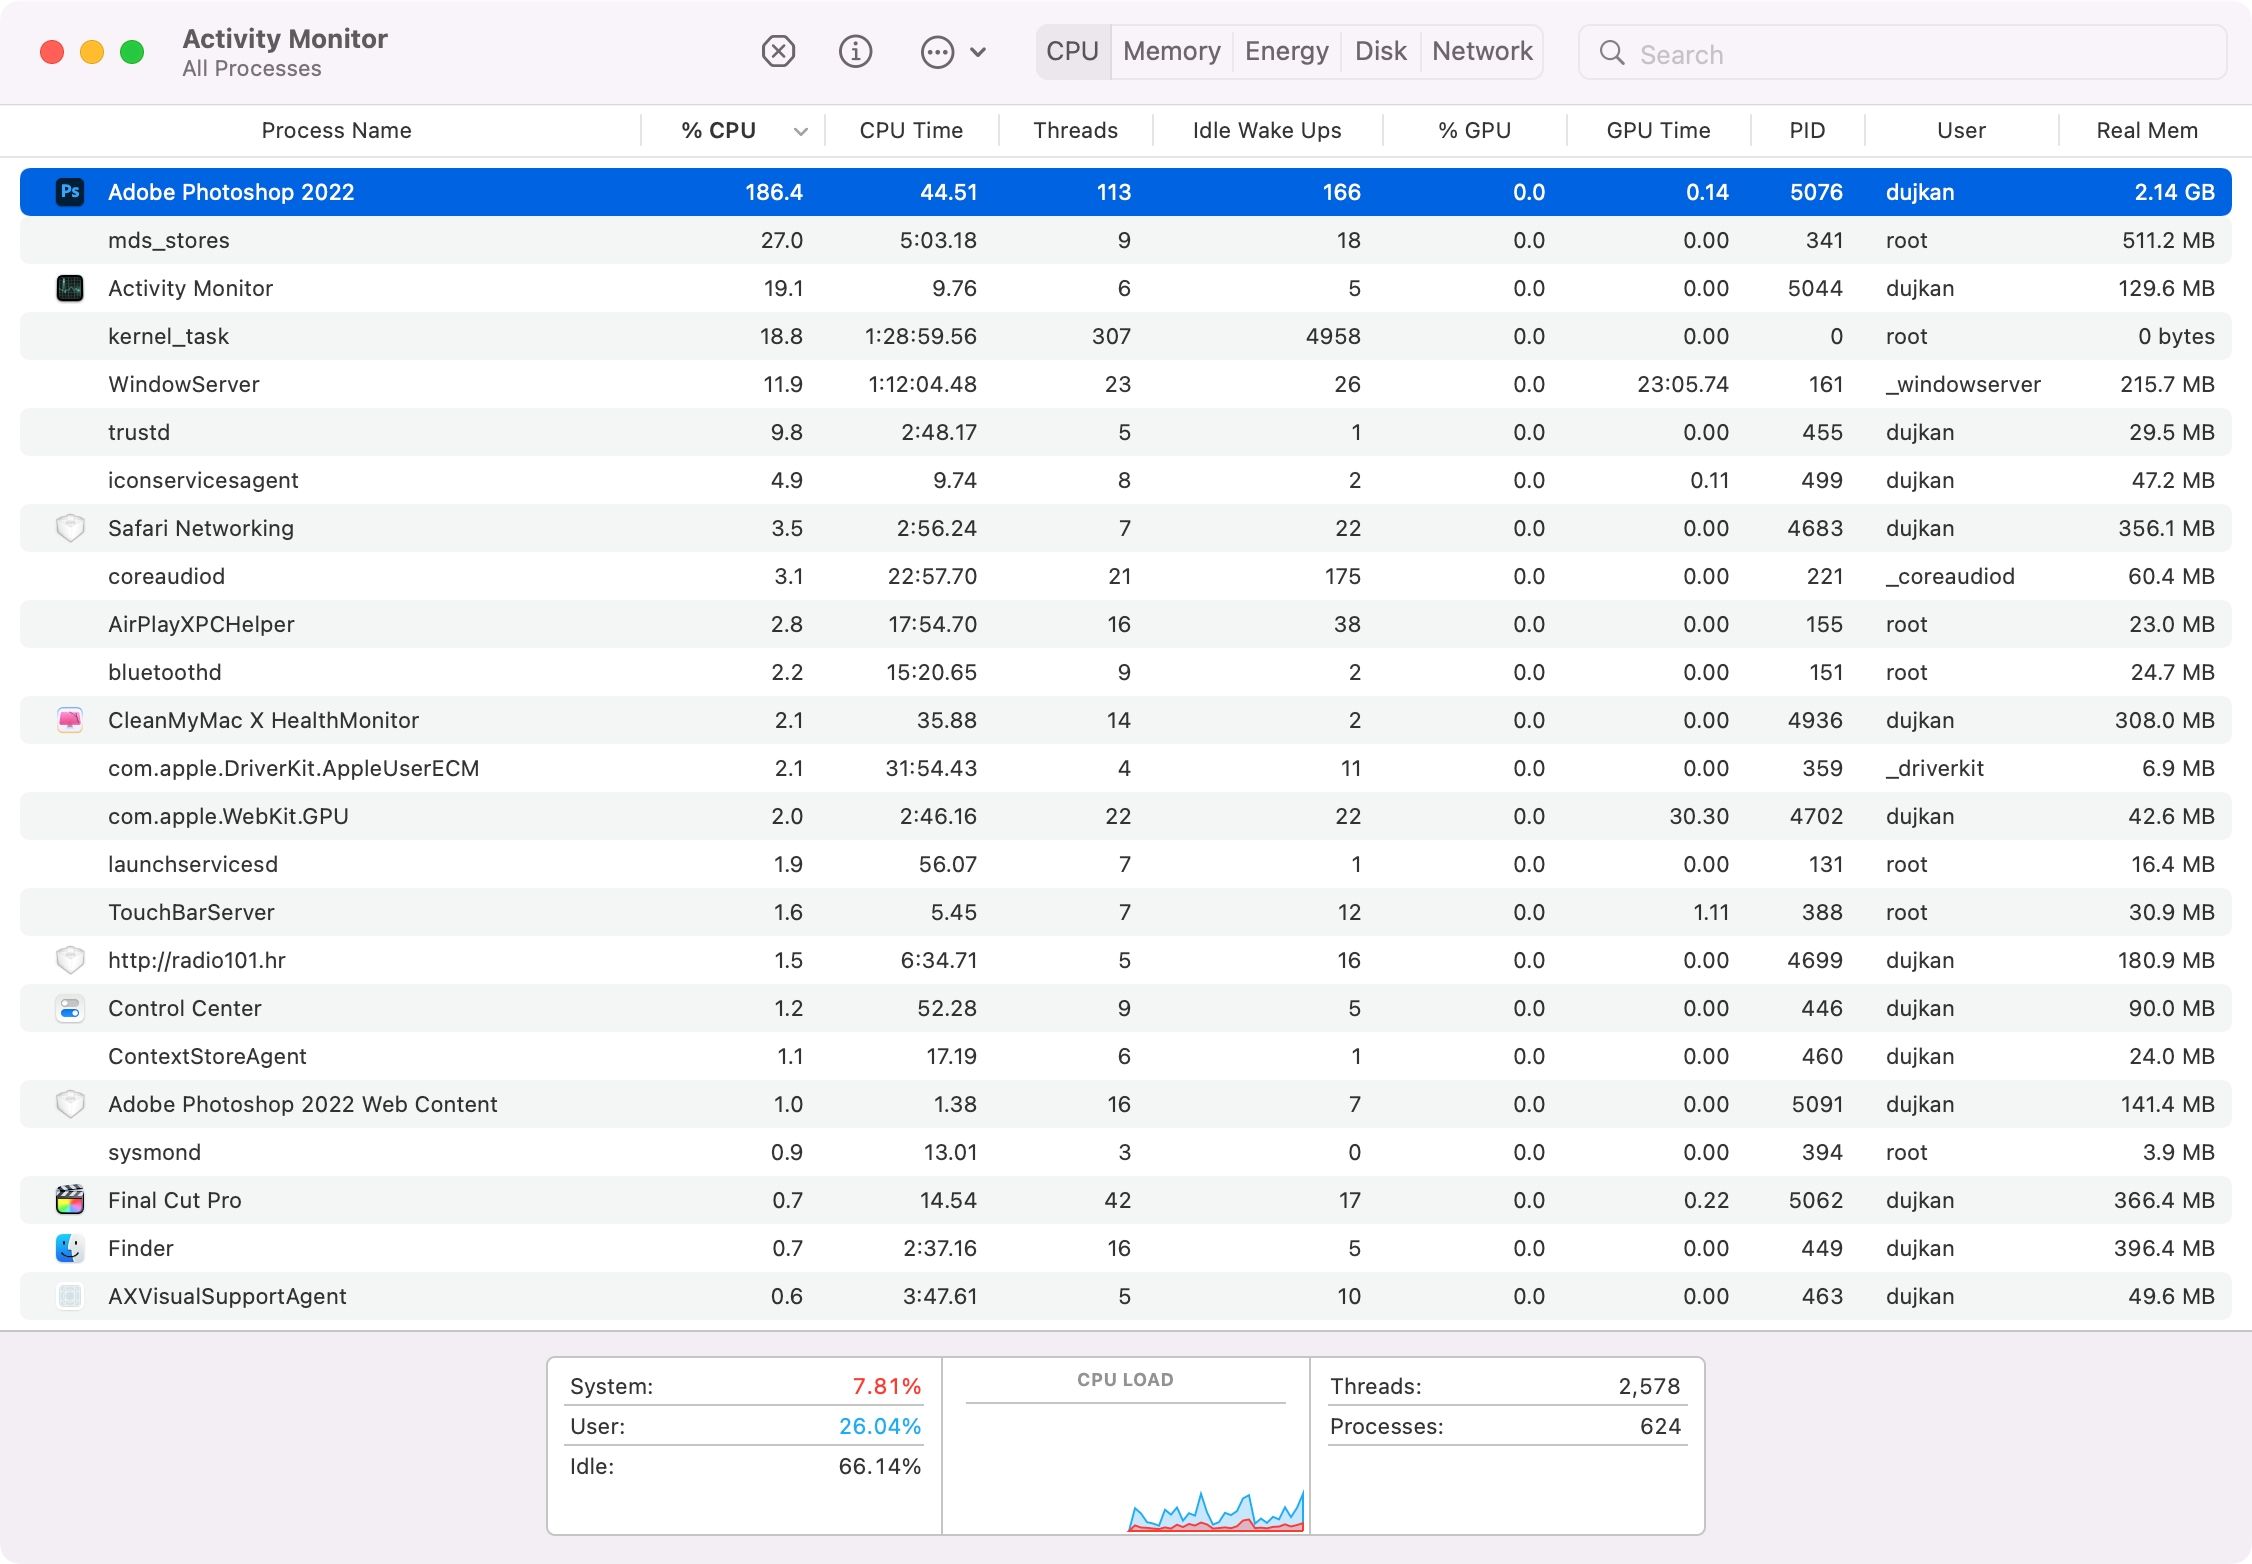Click the Processes count 624
The width and height of the screenshot is (2252, 1564).
coord(1660,1426)
